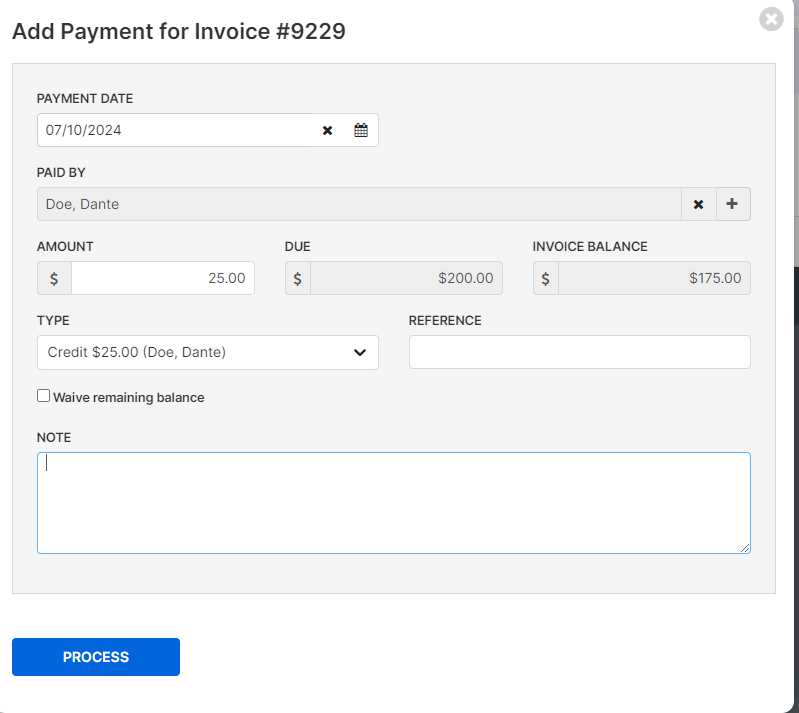Click the dollar sign beside the Amount field
The width and height of the screenshot is (799, 713).
[x=54, y=278]
